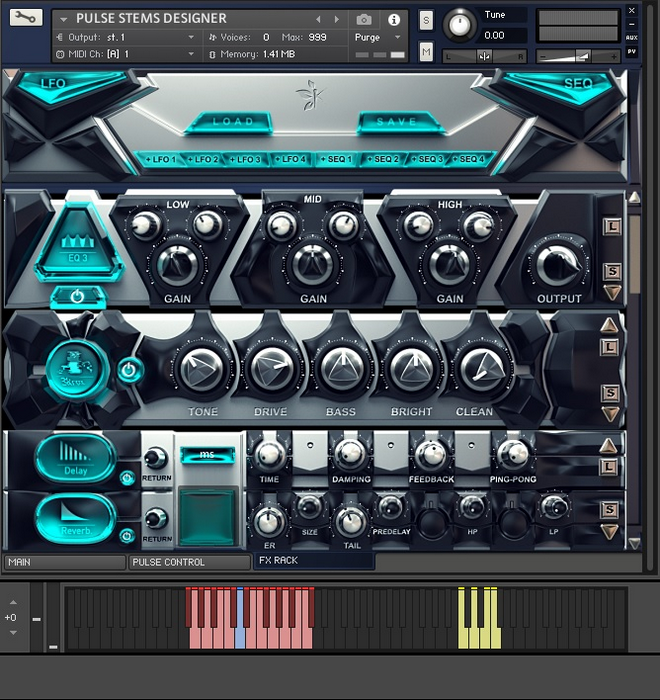Image resolution: width=660 pixels, height=700 pixels.
Task: Click the delay FEEDBACK knob
Action: (x=430, y=454)
